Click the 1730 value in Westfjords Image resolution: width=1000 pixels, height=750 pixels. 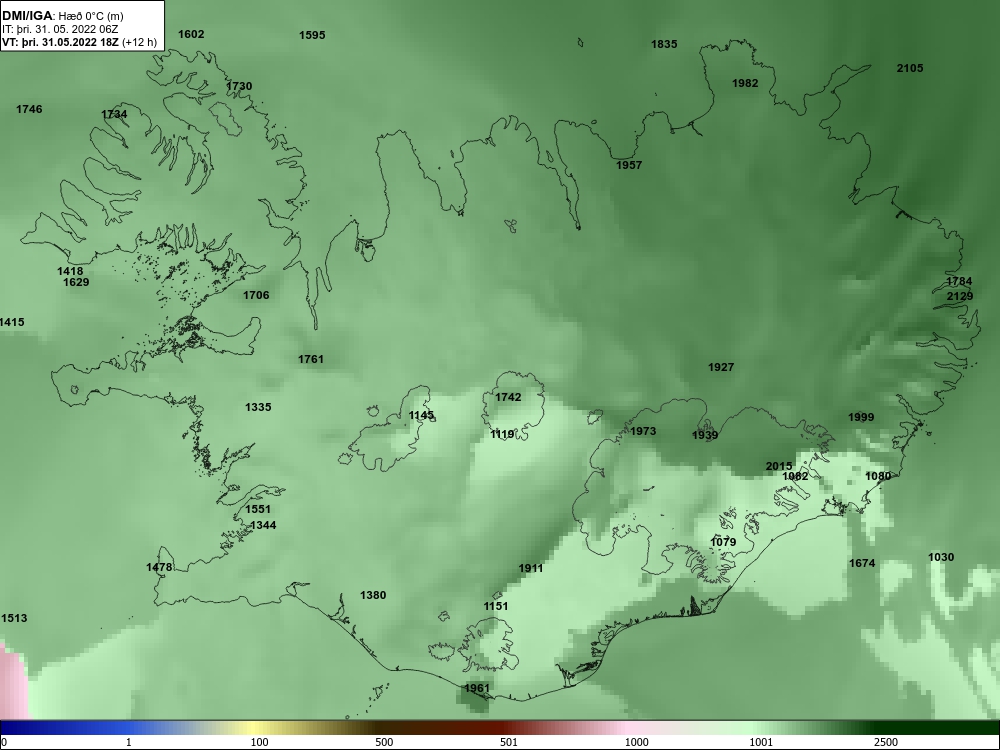[x=239, y=86]
